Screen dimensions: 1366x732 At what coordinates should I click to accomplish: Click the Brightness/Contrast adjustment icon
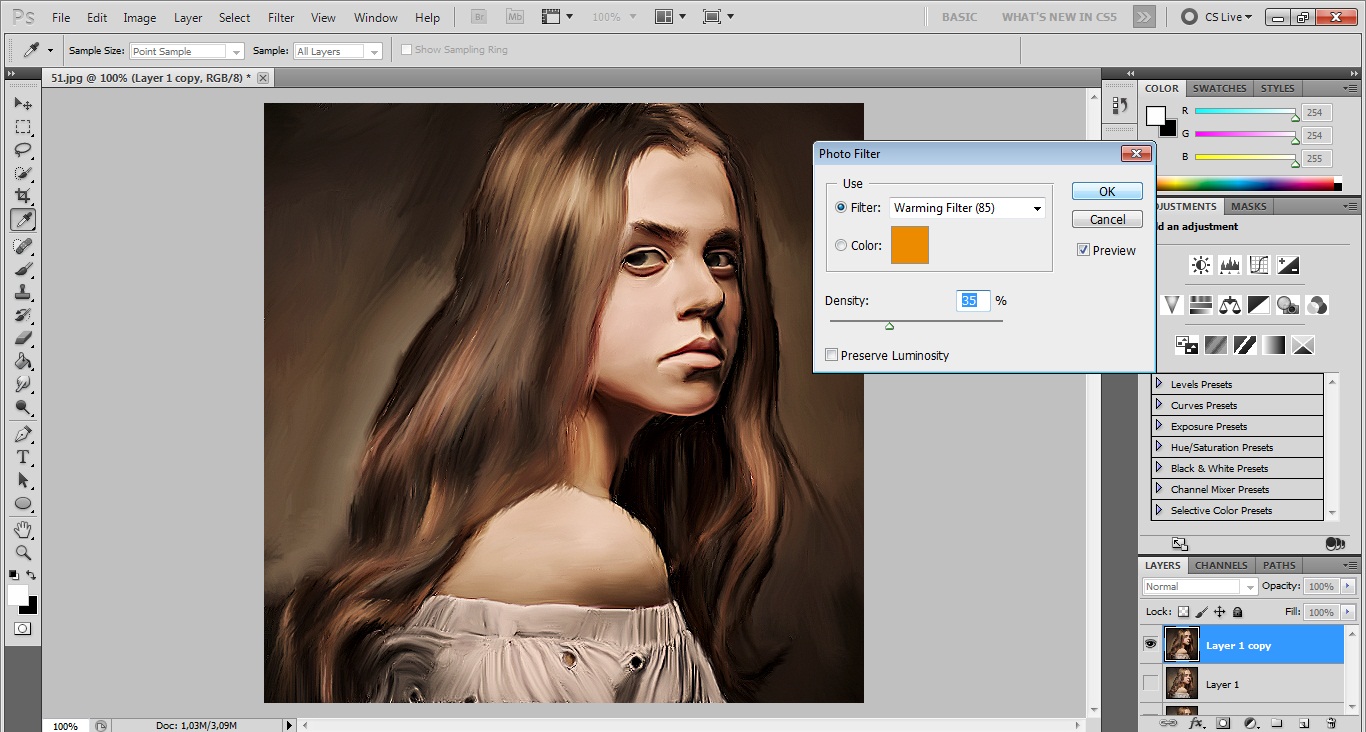(1200, 265)
